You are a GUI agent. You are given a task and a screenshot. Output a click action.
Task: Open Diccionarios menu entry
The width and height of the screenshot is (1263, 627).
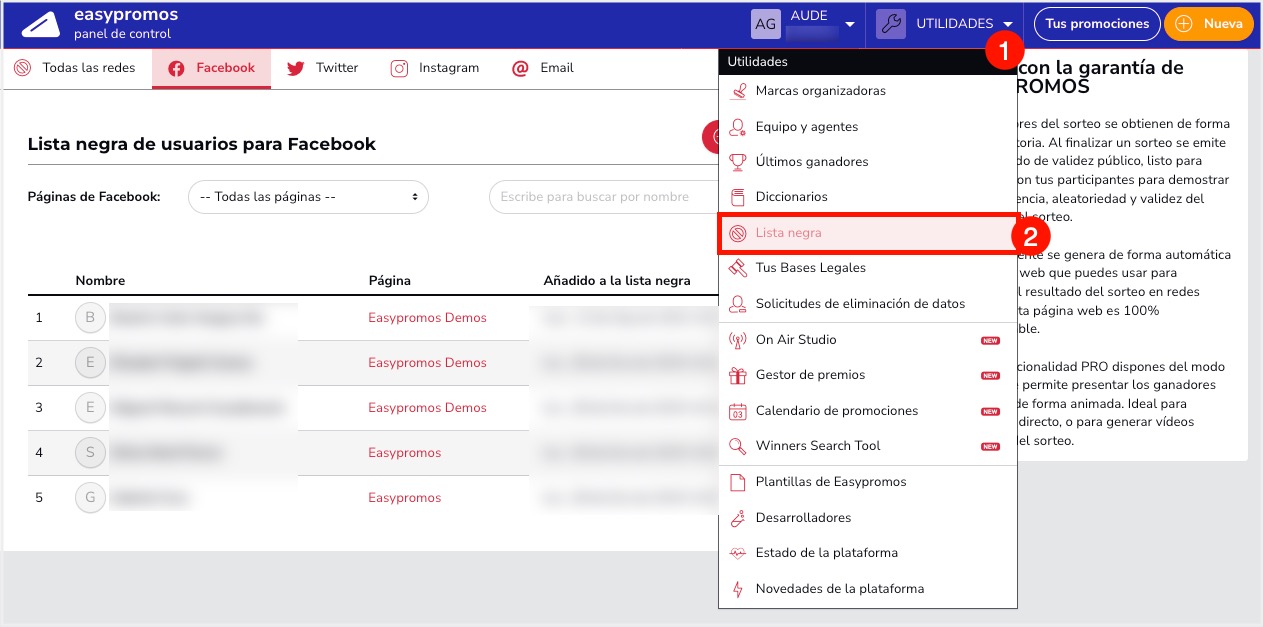(868, 197)
